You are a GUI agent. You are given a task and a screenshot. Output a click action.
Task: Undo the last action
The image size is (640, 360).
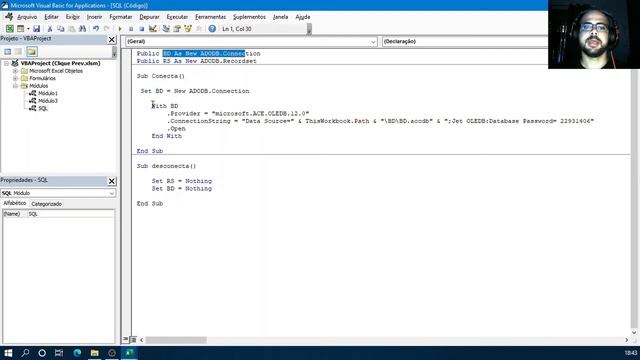[96, 29]
